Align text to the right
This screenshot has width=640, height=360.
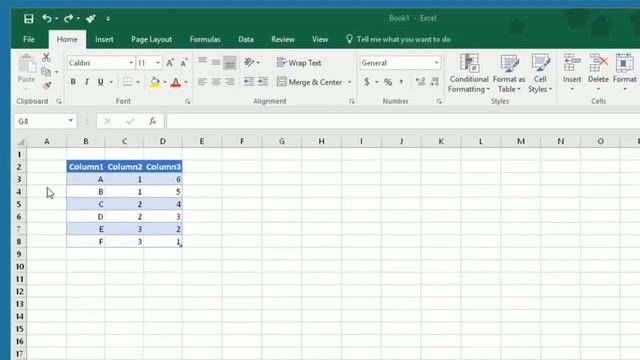click(230, 82)
